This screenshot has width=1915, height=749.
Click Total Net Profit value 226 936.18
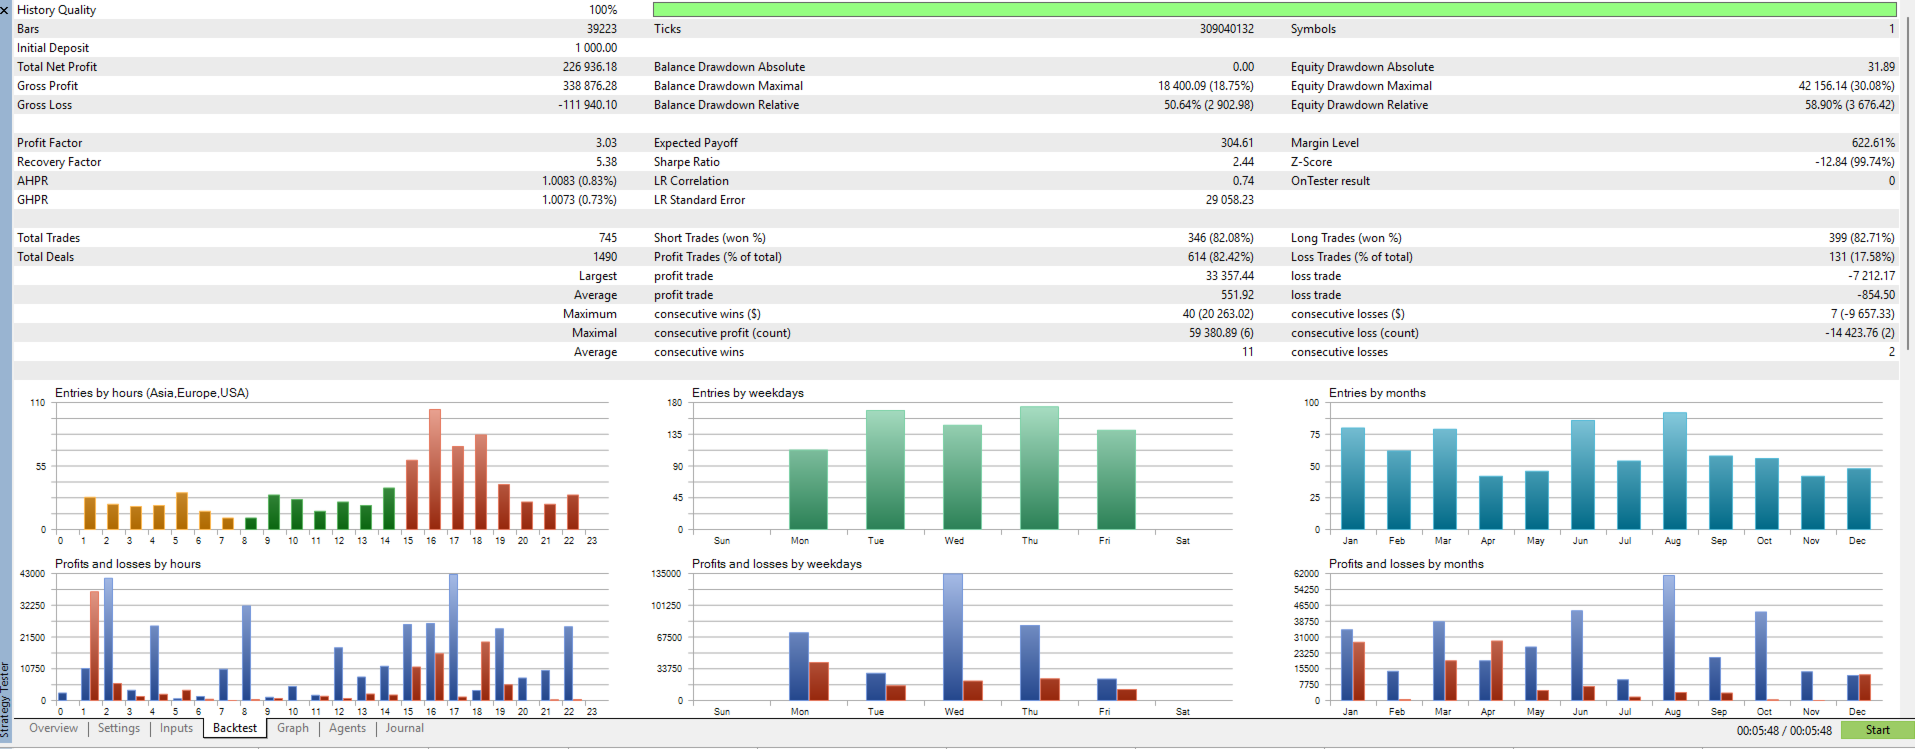click(x=590, y=67)
